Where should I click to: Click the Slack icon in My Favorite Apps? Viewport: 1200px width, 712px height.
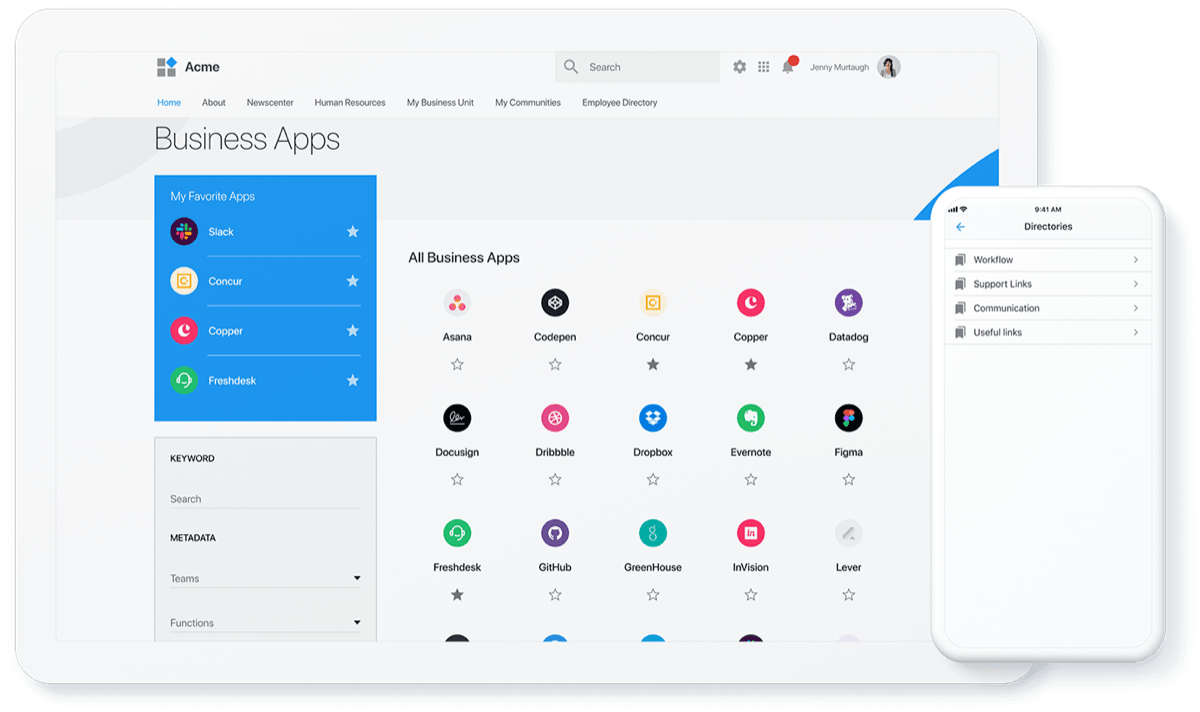point(184,231)
